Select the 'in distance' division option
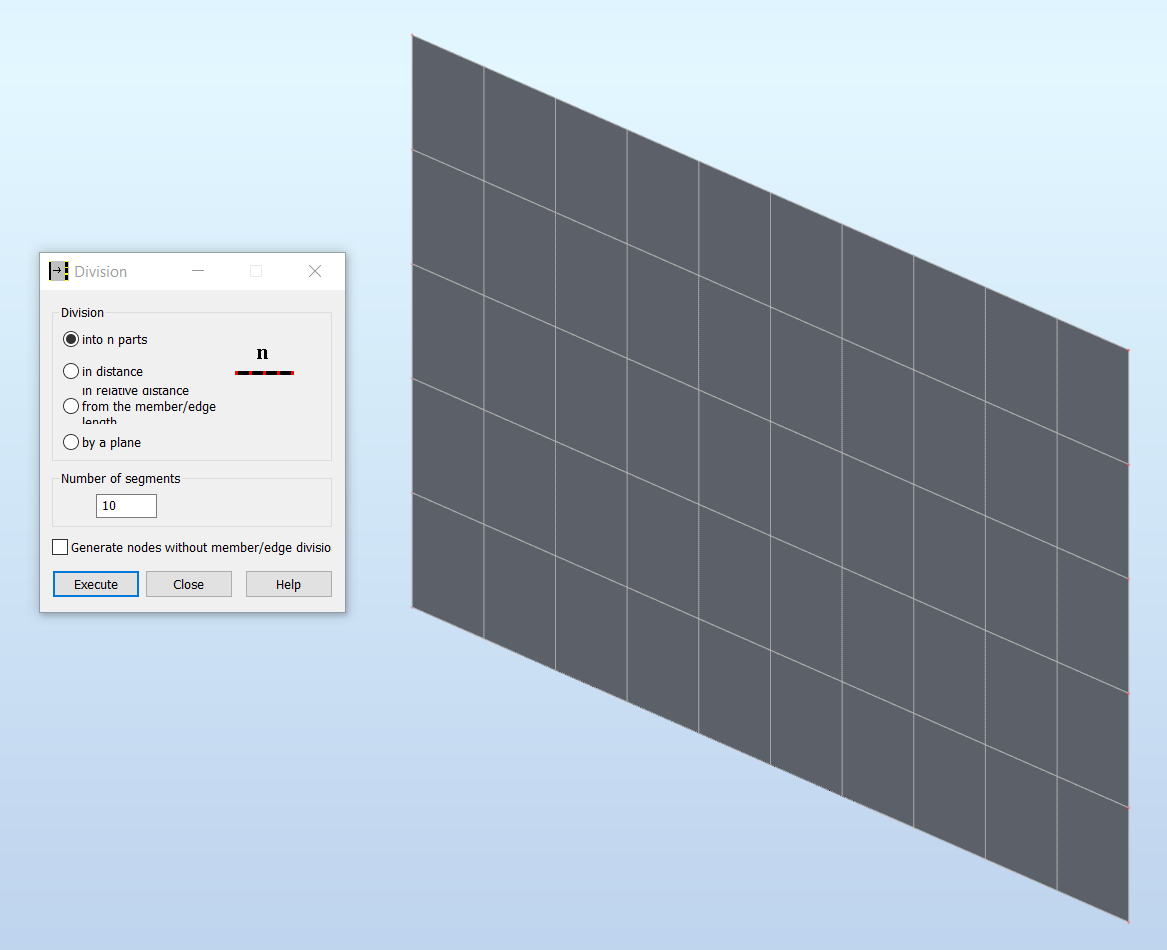The height and width of the screenshot is (950, 1167). click(71, 371)
